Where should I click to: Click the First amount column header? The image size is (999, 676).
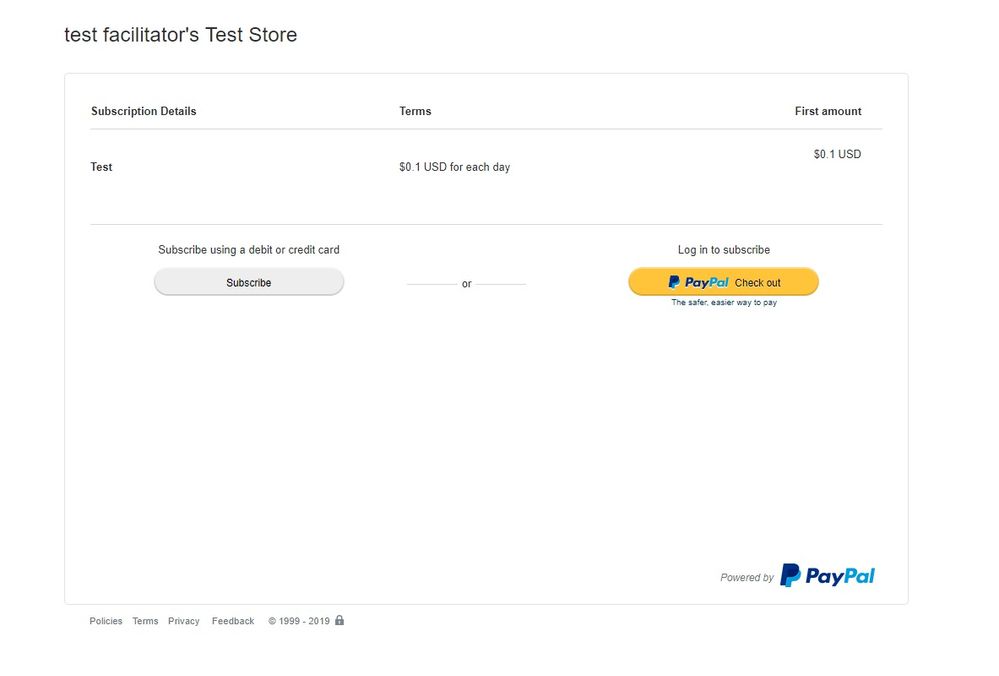point(828,111)
